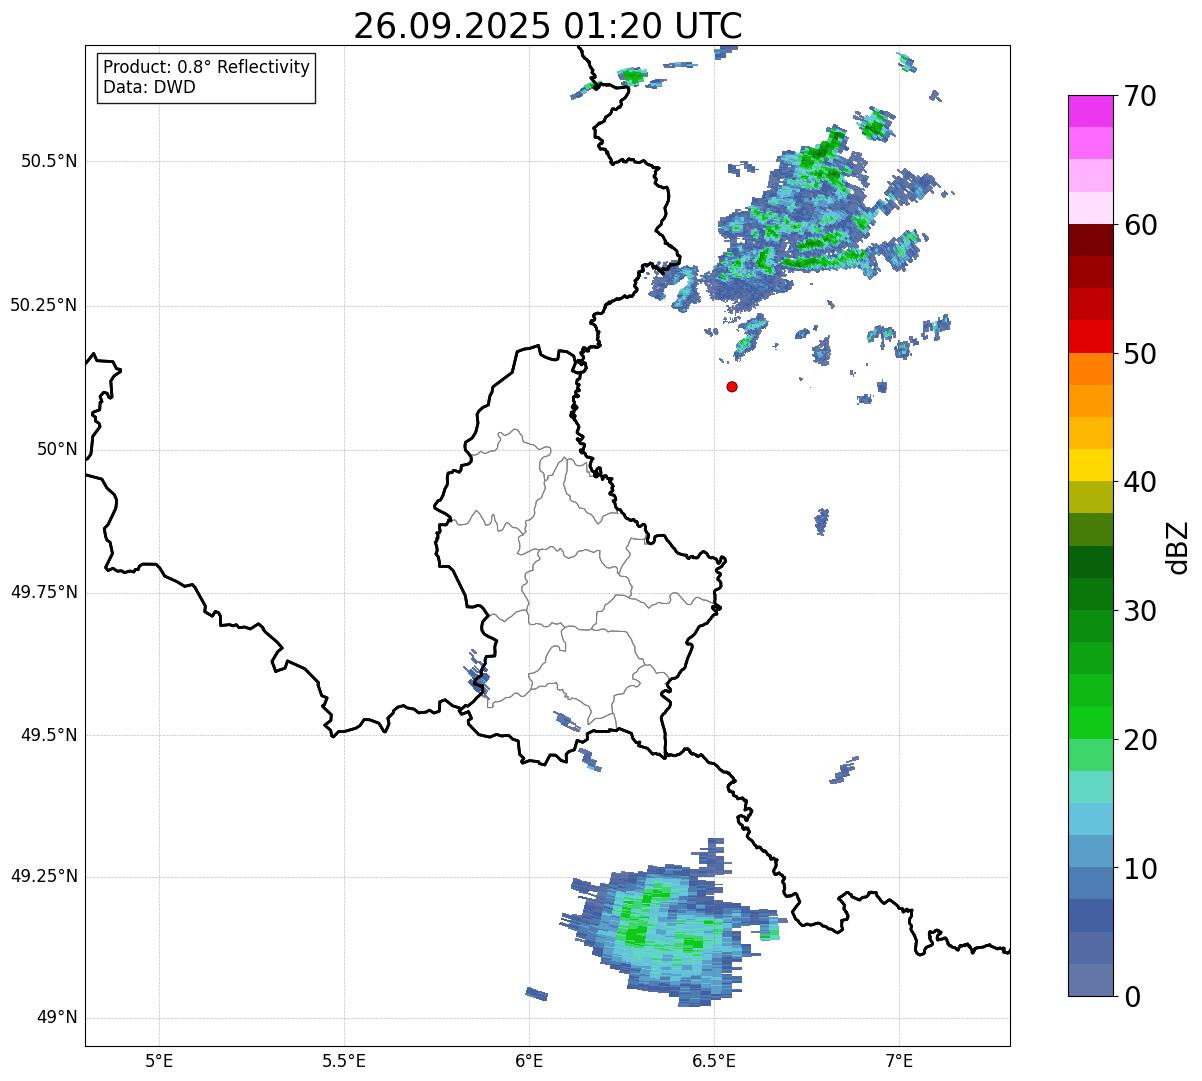Click the 'dBZ' colorbar label

click(x=1177, y=547)
